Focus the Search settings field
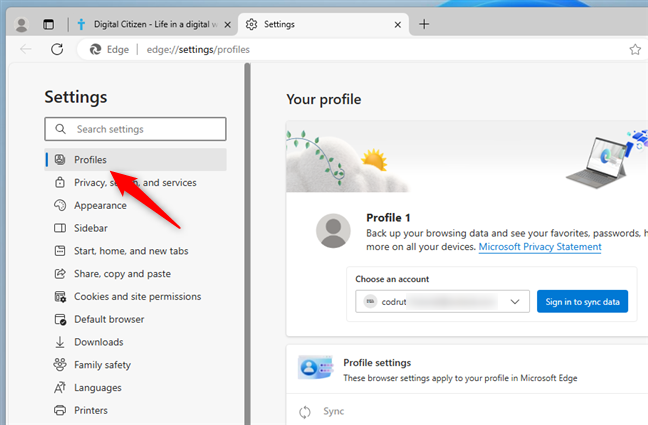The width and height of the screenshot is (648, 425). (x=135, y=129)
